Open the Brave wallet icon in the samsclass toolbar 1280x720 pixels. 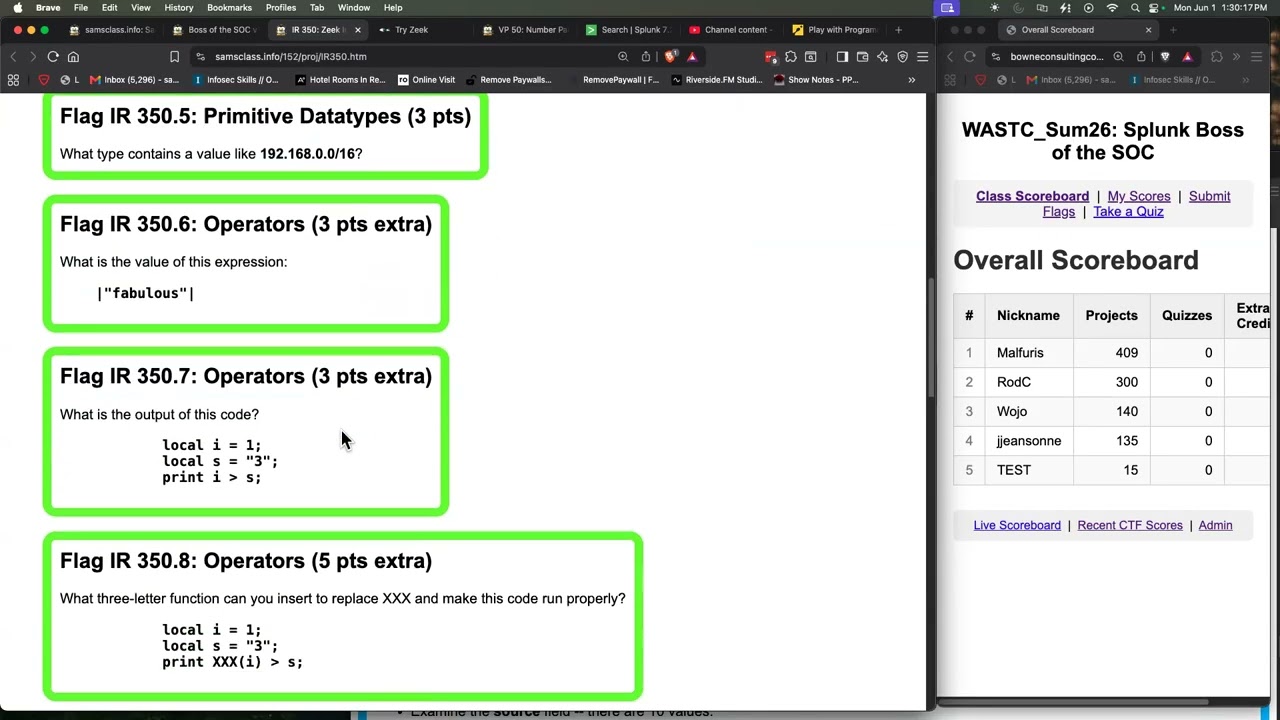pos(862,57)
